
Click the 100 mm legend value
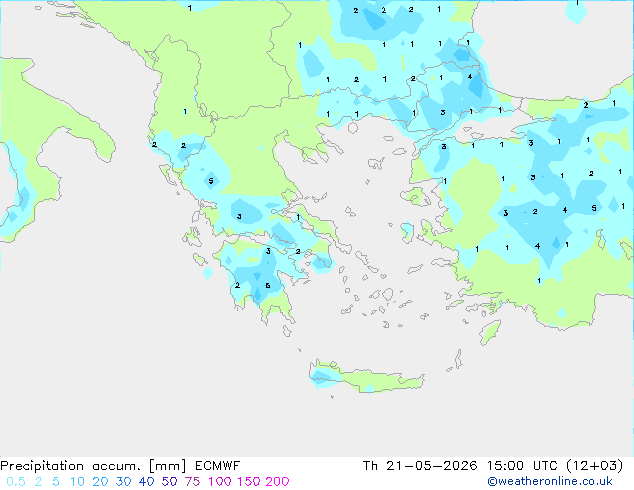(x=220, y=482)
